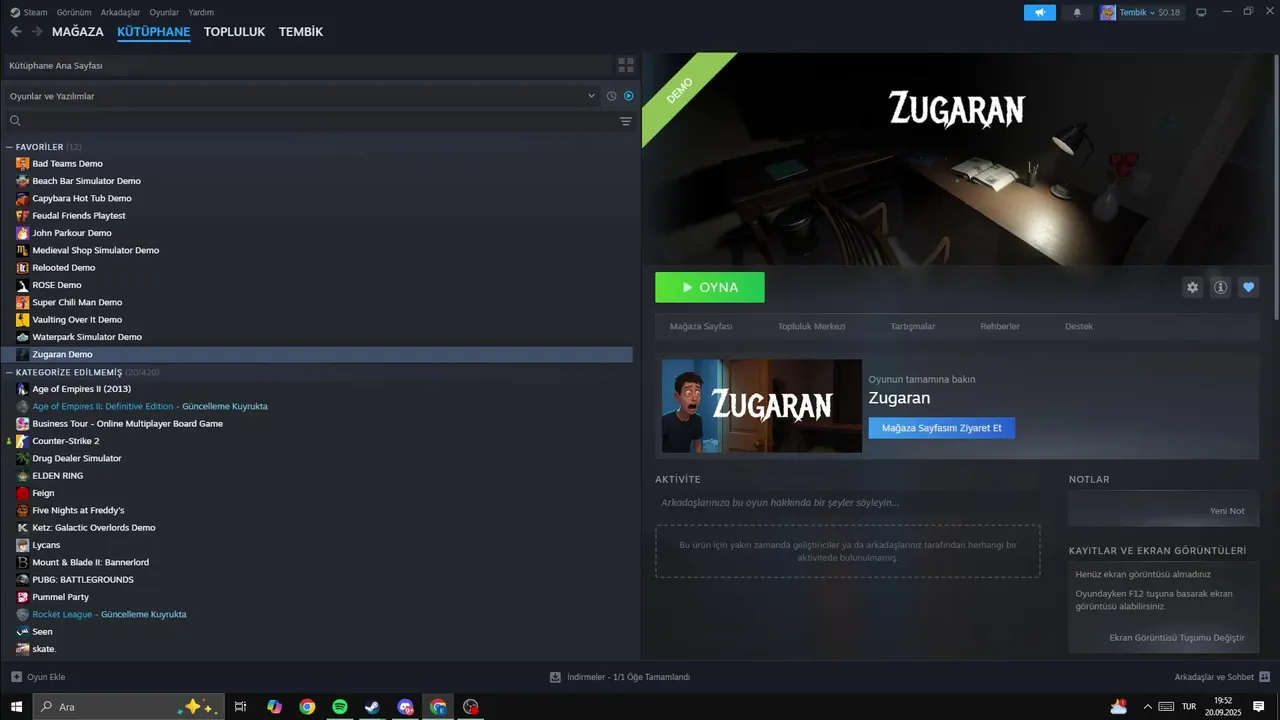
Task: Open advanced filter options icon
Action: click(x=626, y=121)
